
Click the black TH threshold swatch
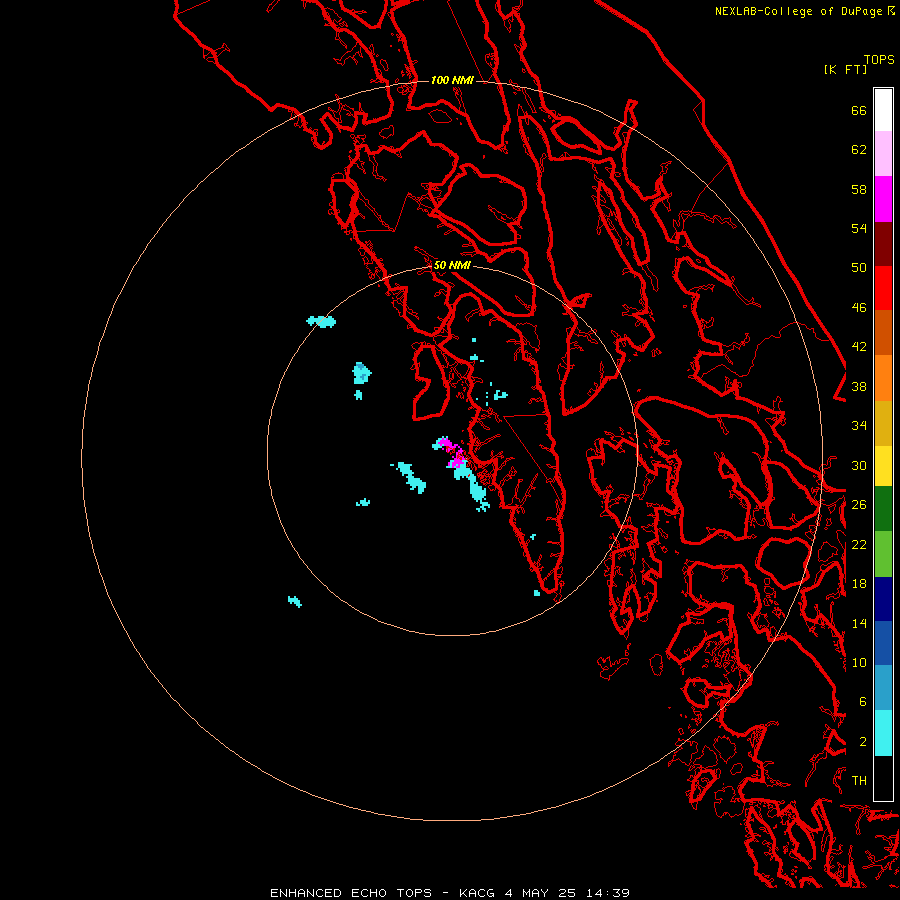tap(883, 778)
